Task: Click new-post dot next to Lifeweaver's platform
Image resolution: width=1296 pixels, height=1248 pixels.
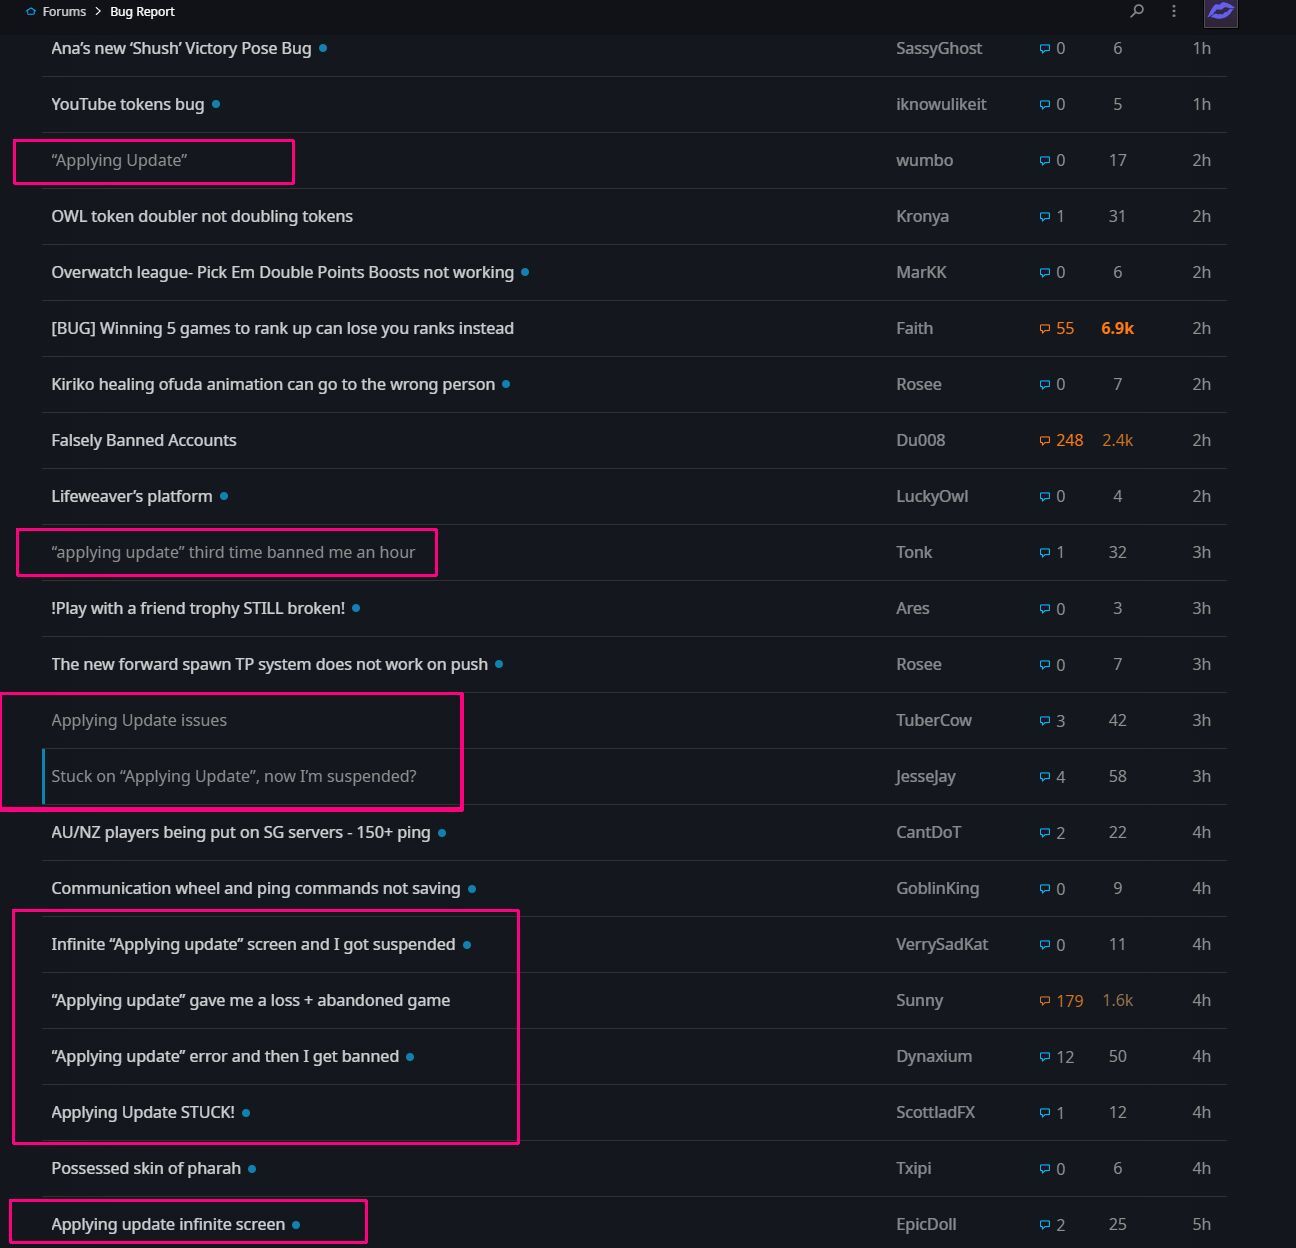Action: [224, 496]
